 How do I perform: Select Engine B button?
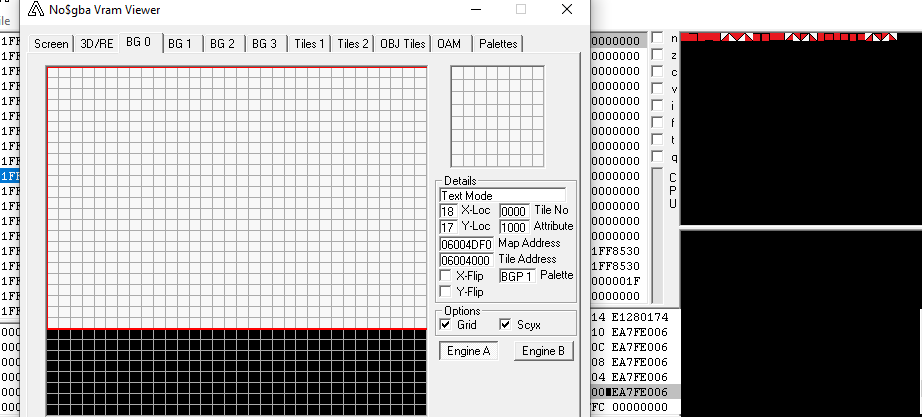[x=543, y=351]
